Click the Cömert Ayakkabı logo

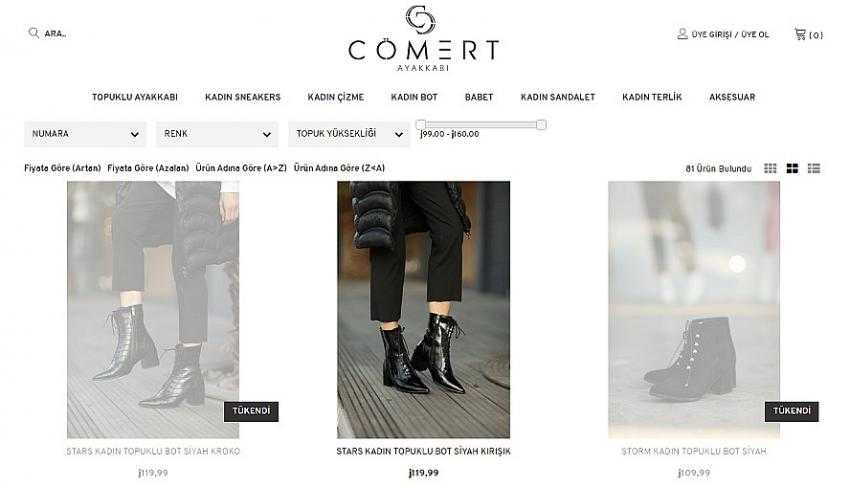[x=423, y=38]
